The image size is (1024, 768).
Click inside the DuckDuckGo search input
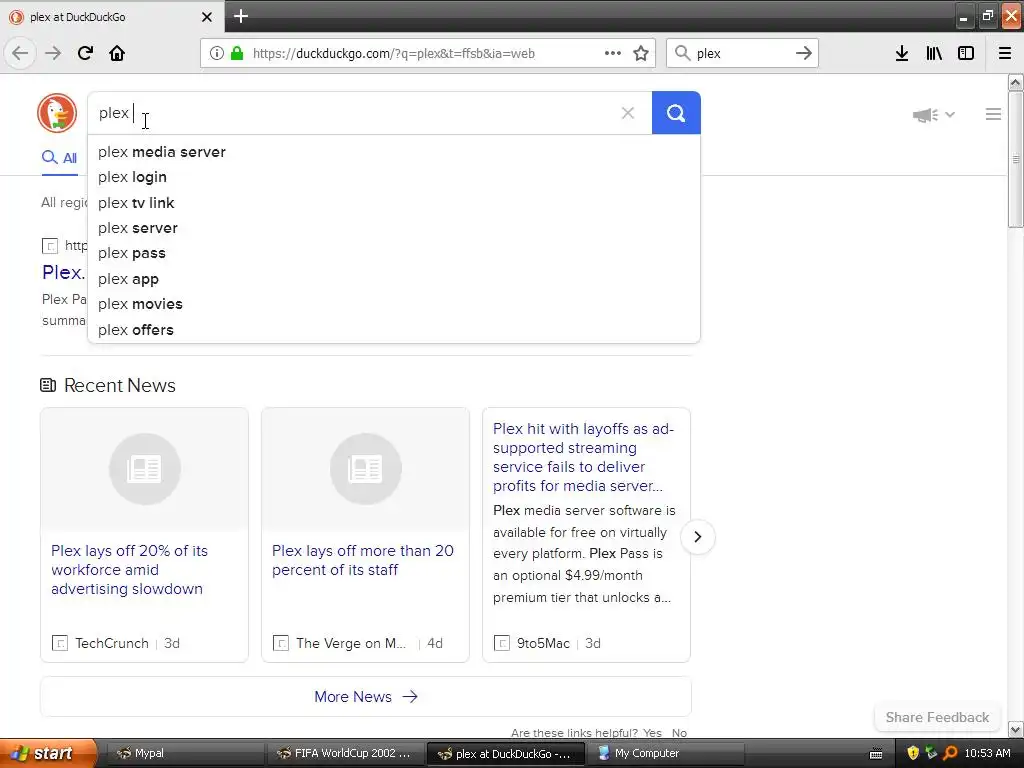click(x=353, y=113)
